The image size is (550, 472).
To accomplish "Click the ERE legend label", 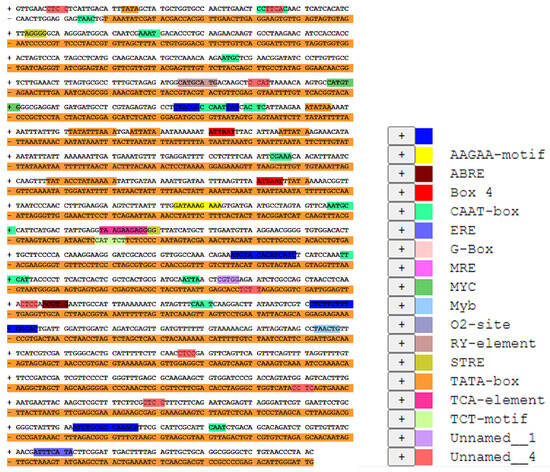I will pos(463,230).
